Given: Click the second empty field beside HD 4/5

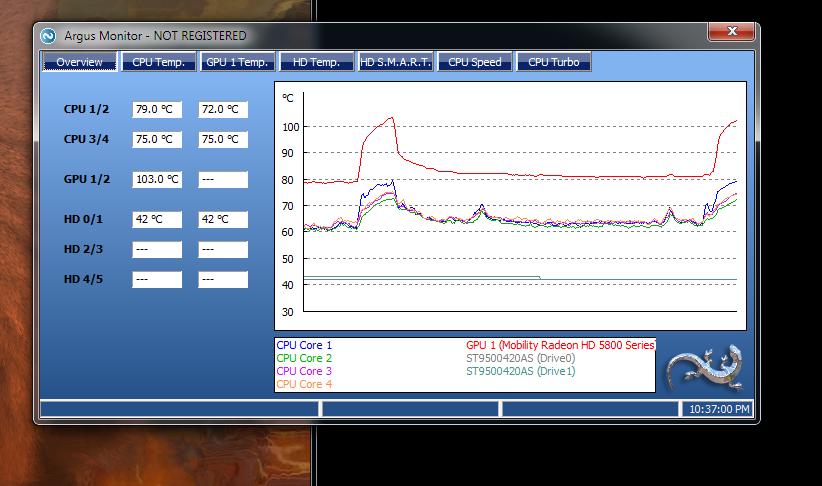Looking at the screenshot, I should pos(223,279).
